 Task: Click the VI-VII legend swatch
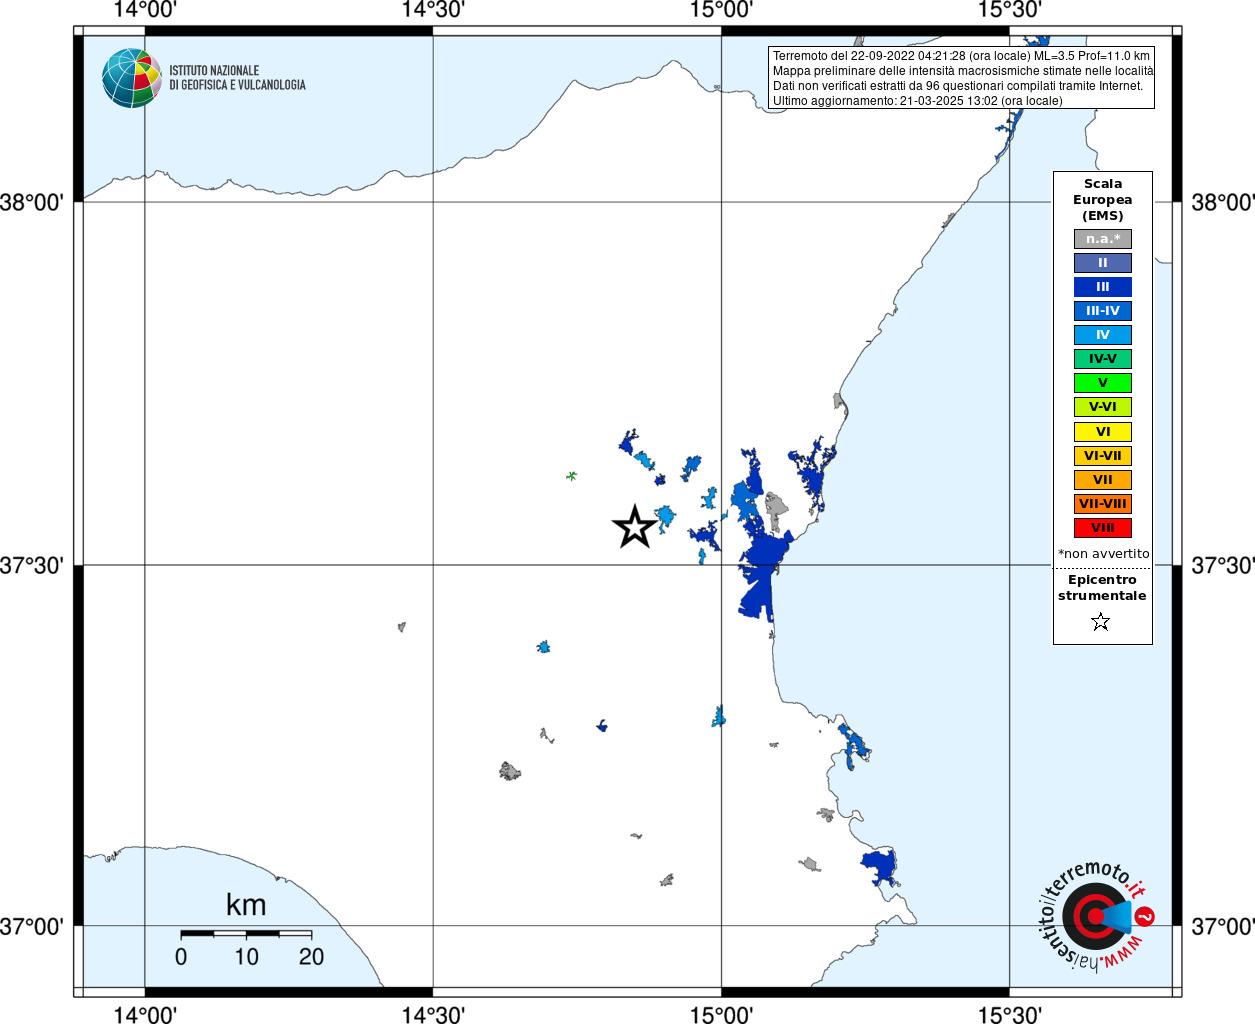point(1103,456)
